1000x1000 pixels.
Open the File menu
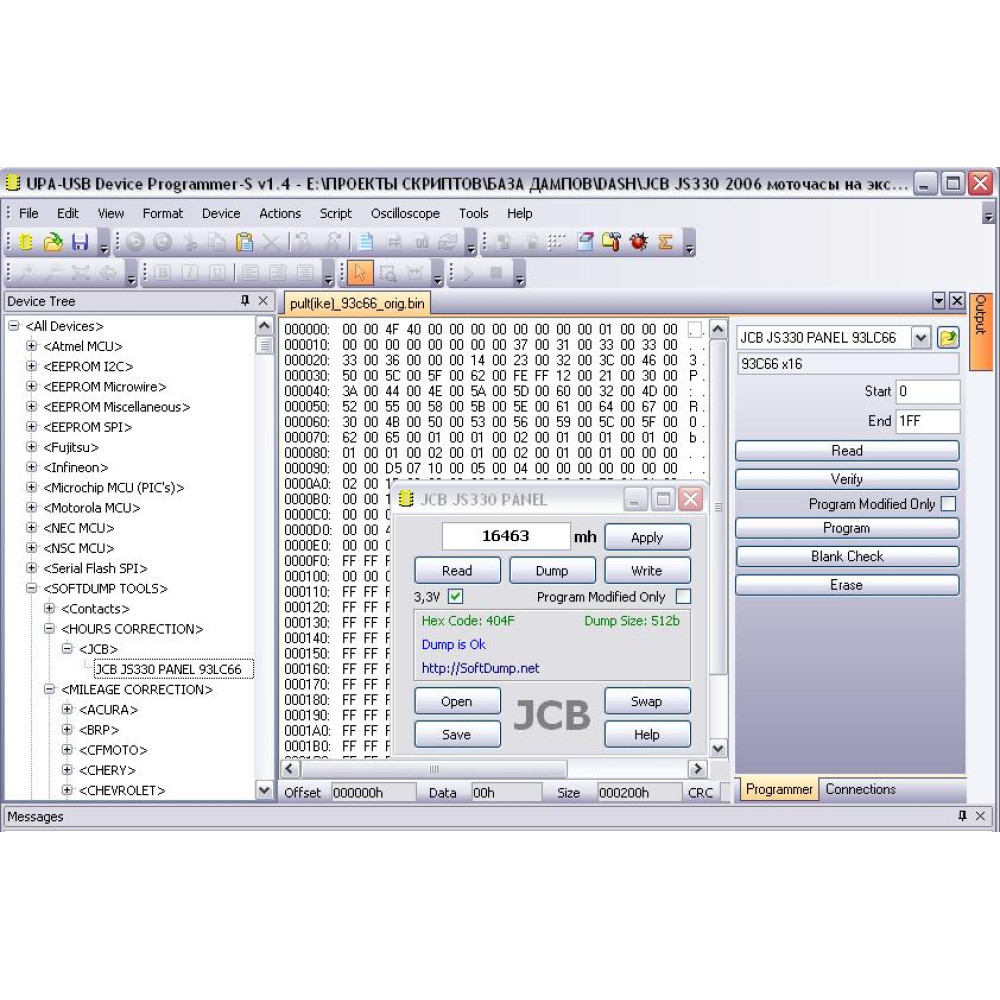(x=29, y=213)
